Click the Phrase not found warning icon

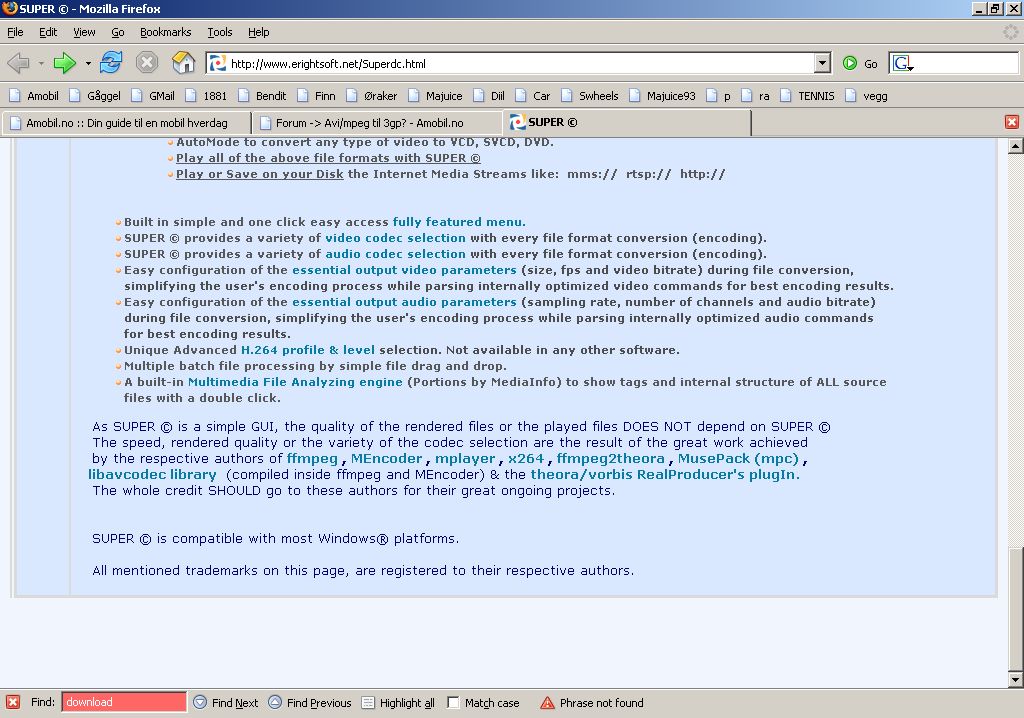[547, 702]
